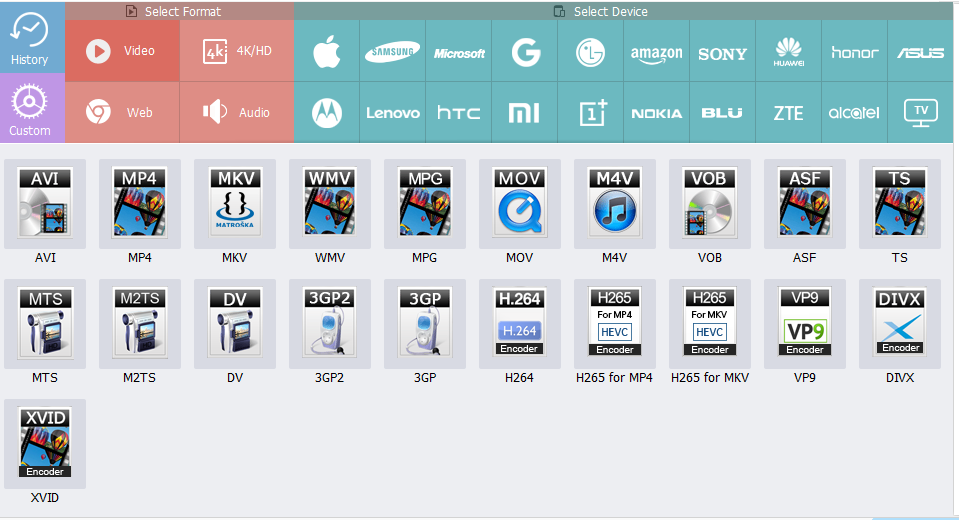The image size is (959, 520).
Task: Choose the XVID encoder format
Action: (45, 444)
